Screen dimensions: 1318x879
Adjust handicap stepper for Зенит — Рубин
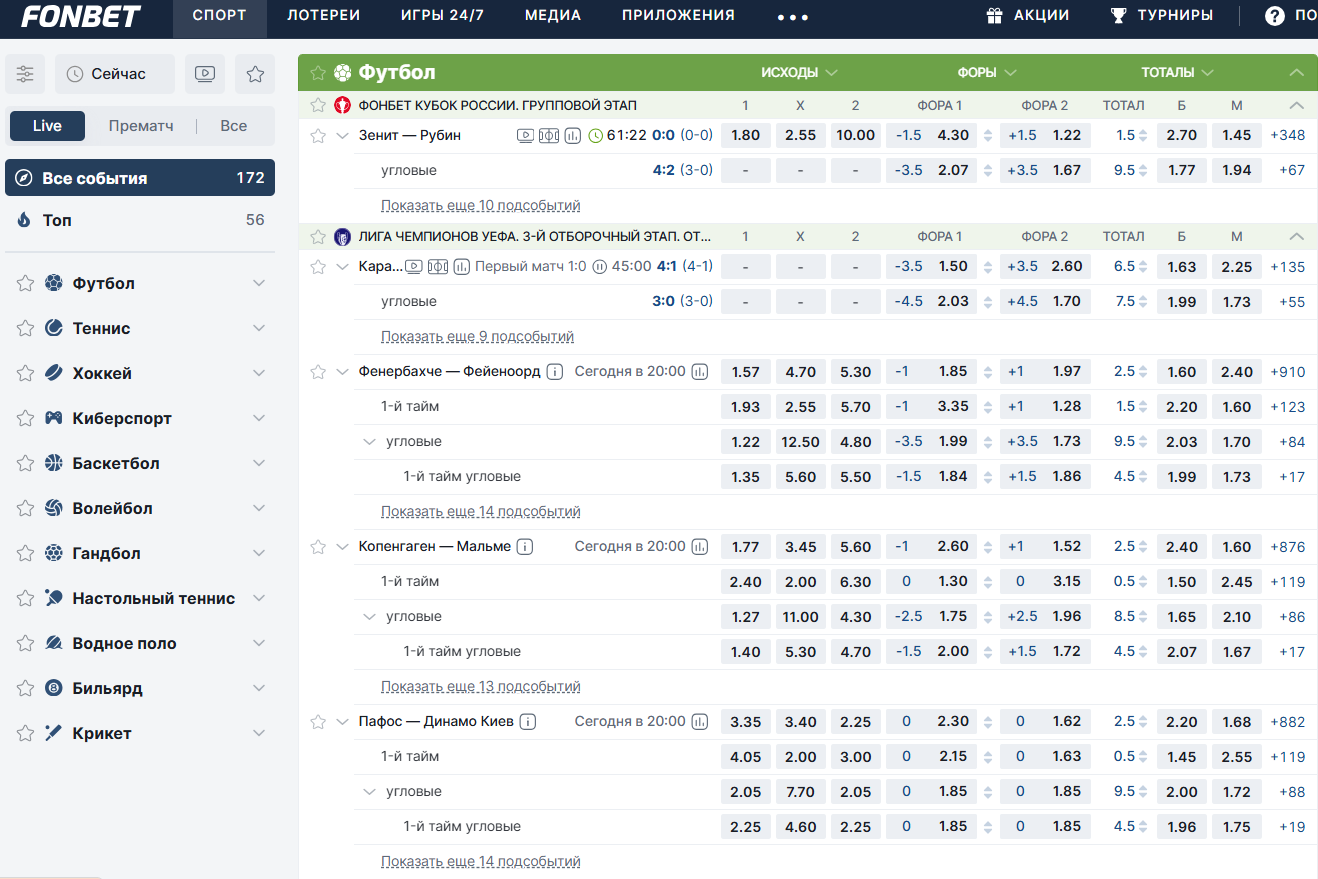coord(990,136)
